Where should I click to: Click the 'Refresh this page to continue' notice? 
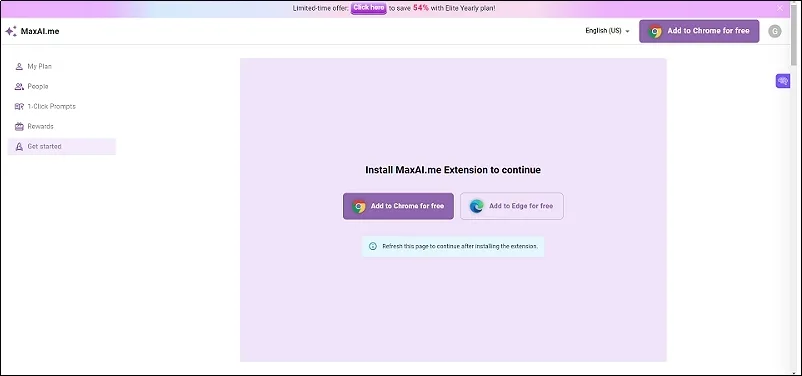coord(453,246)
